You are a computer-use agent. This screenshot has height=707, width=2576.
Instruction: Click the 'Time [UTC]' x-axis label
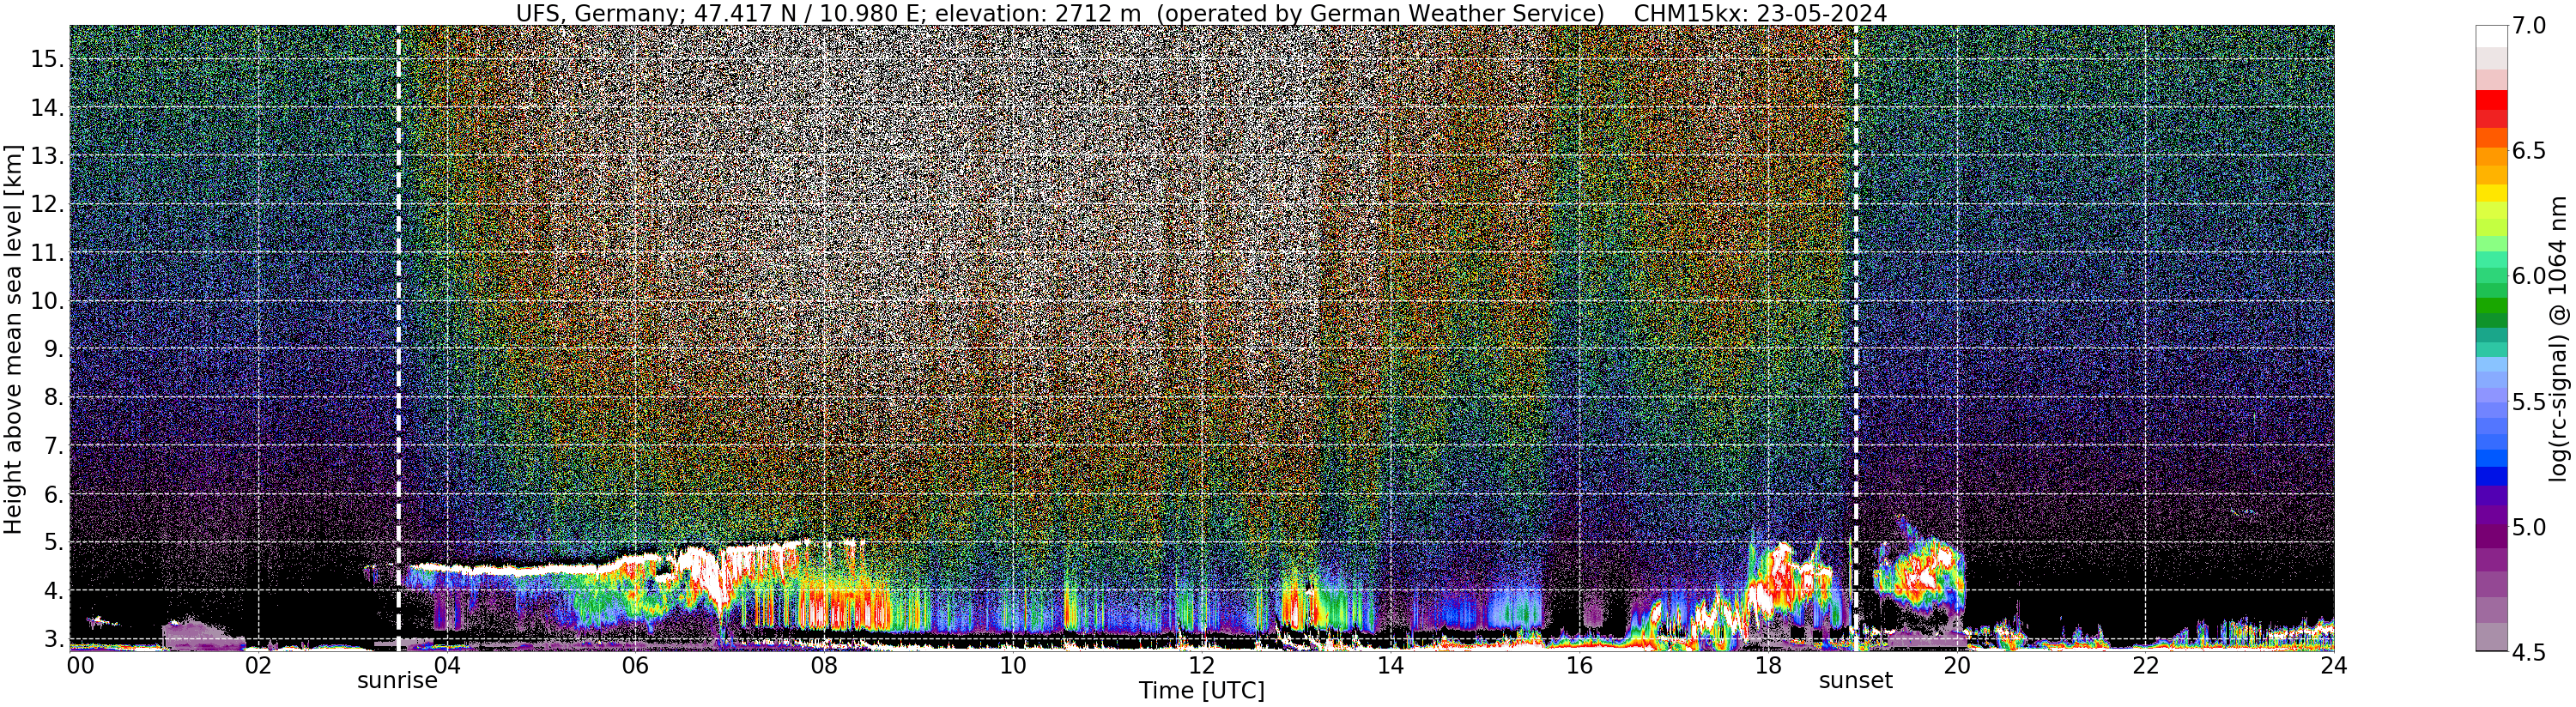coord(1202,691)
